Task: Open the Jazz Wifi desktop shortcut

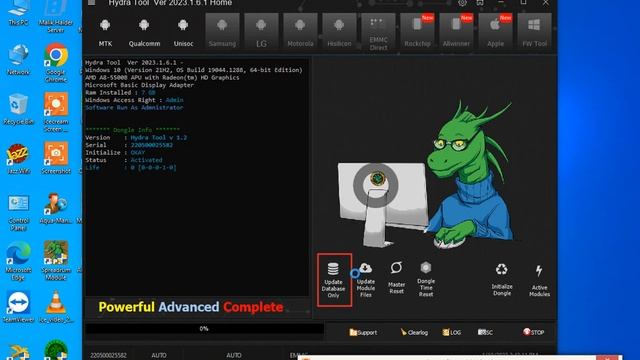Action: coord(18,159)
